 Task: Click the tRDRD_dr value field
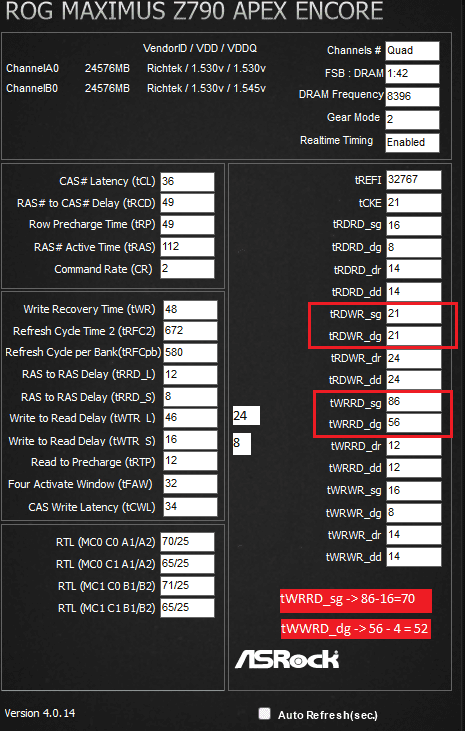point(414,269)
